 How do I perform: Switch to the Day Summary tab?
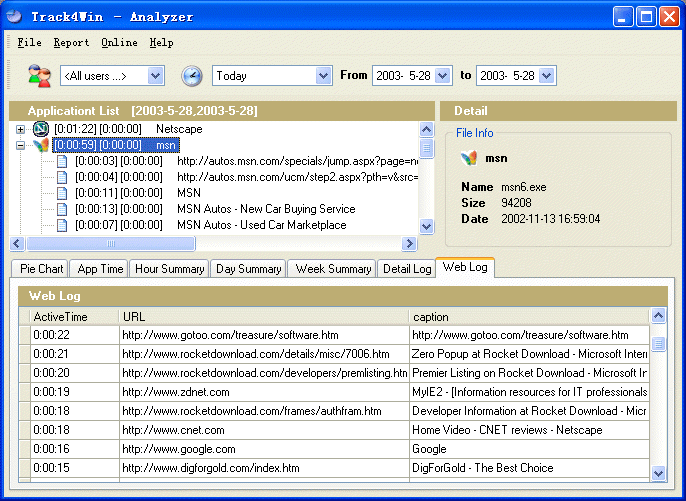click(248, 269)
